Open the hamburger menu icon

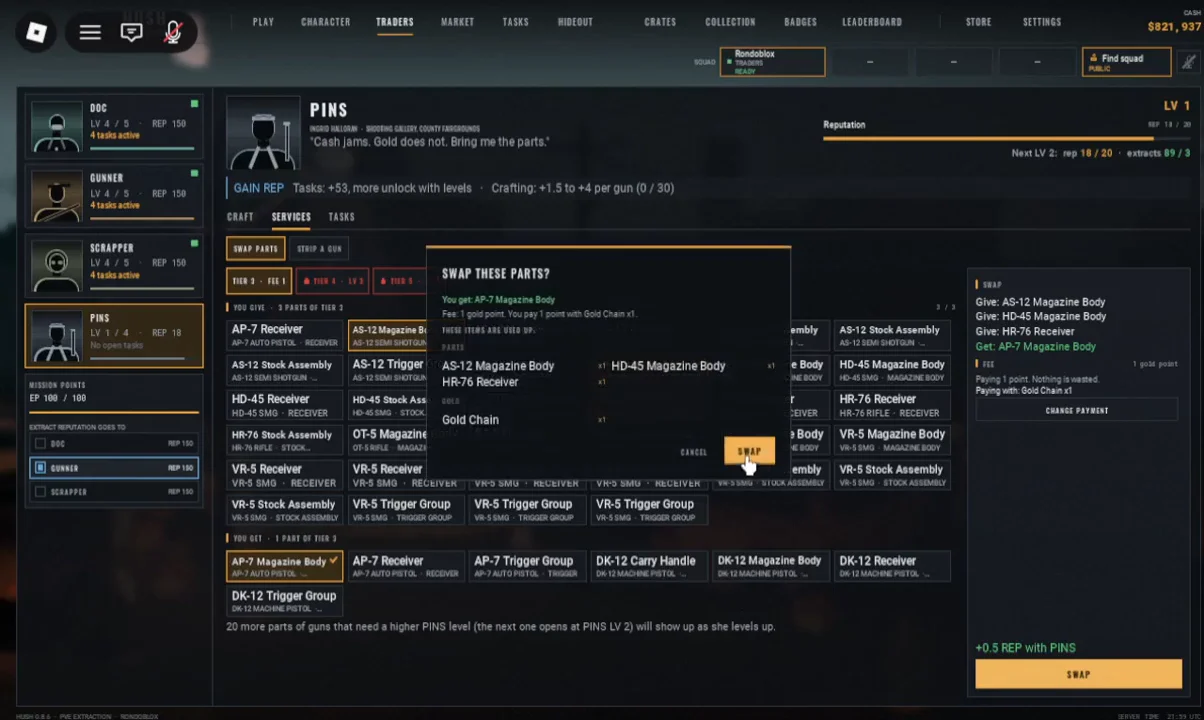(90, 32)
